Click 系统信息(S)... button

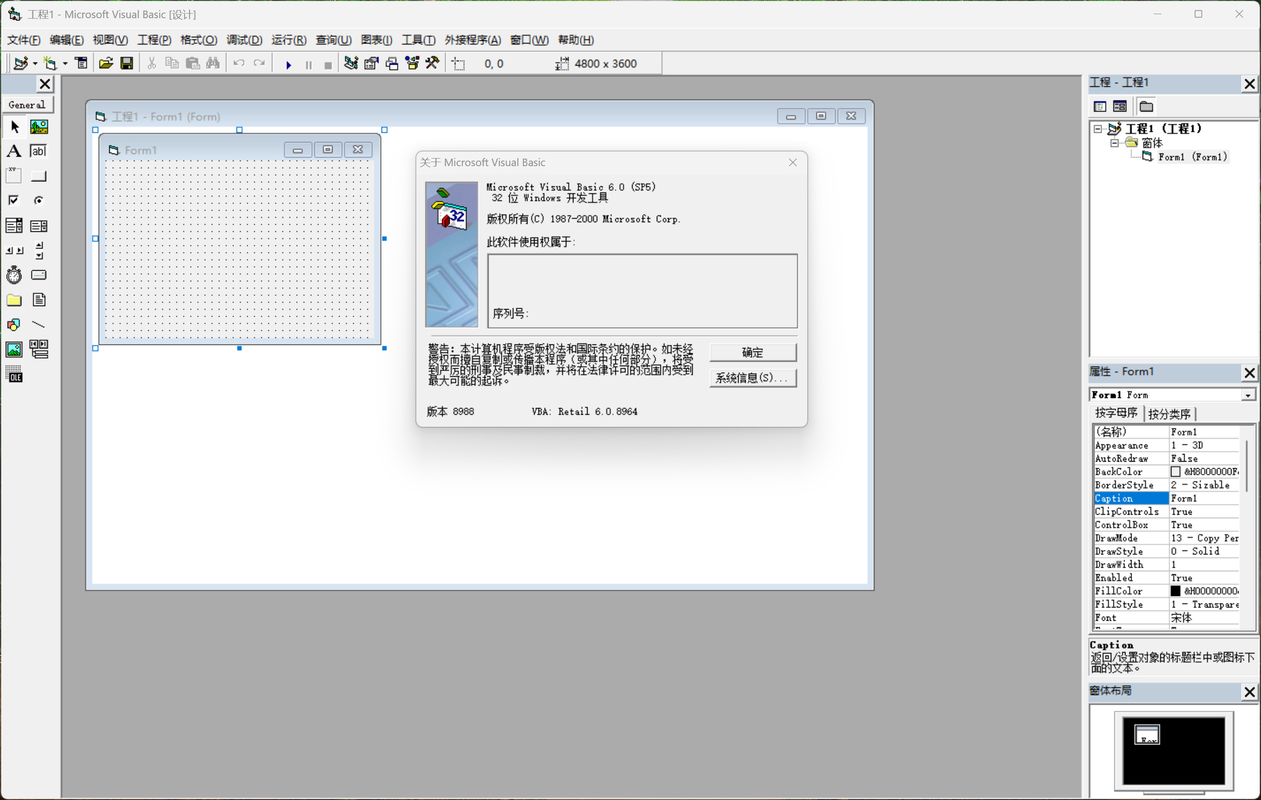coord(753,378)
